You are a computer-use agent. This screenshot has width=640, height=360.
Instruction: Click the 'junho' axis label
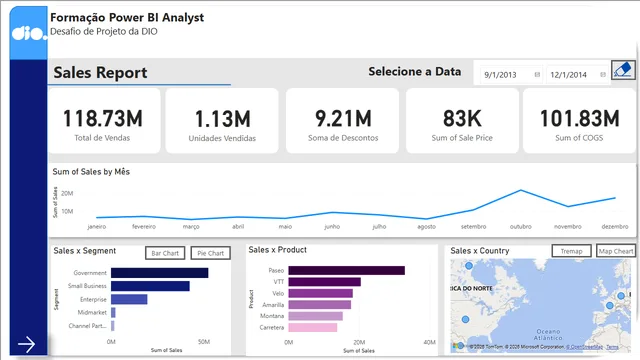(332, 226)
